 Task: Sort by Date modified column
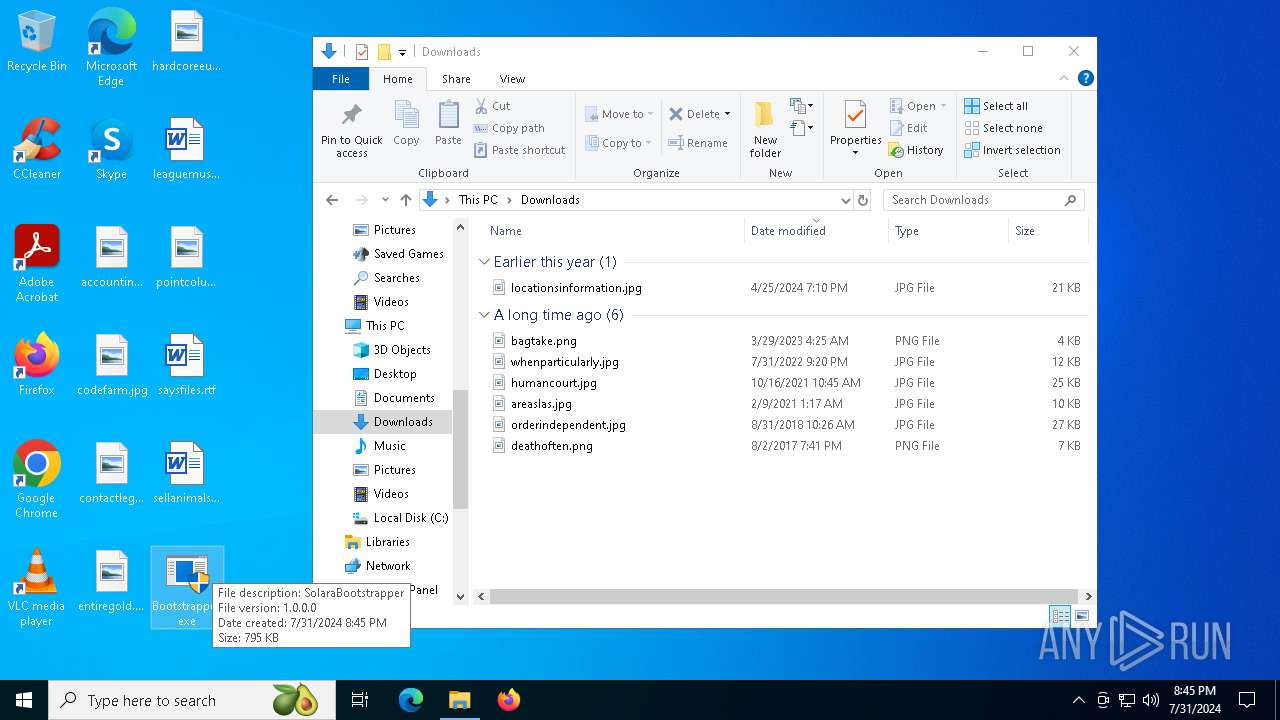[788, 231]
